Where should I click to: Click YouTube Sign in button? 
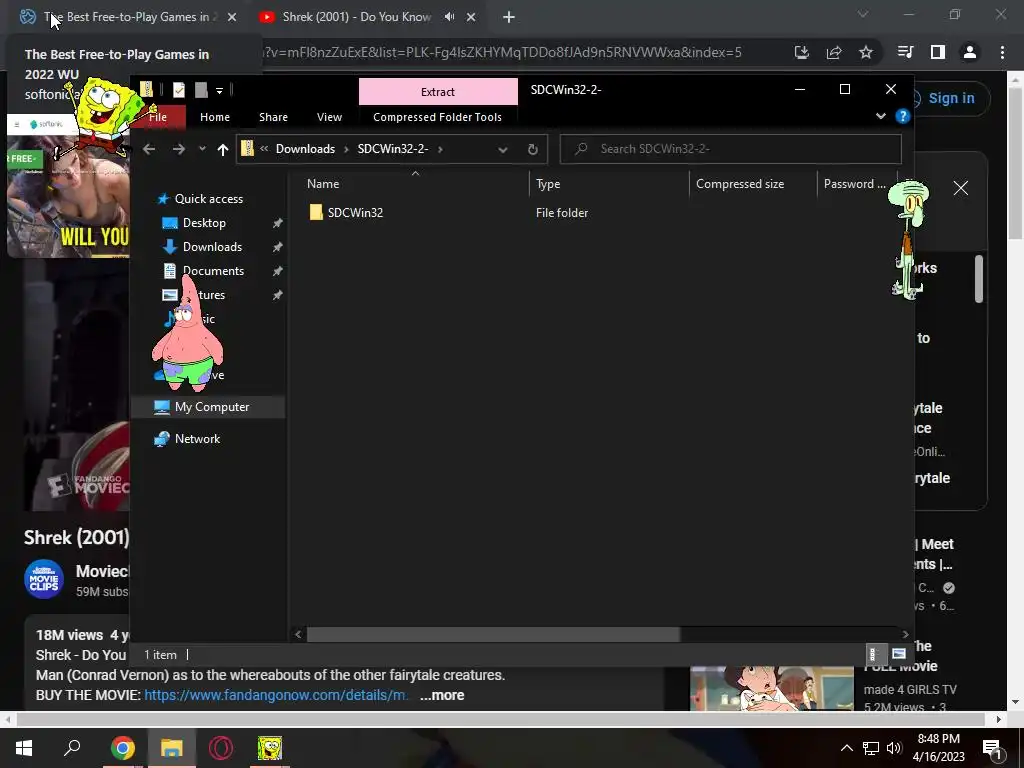(950, 98)
